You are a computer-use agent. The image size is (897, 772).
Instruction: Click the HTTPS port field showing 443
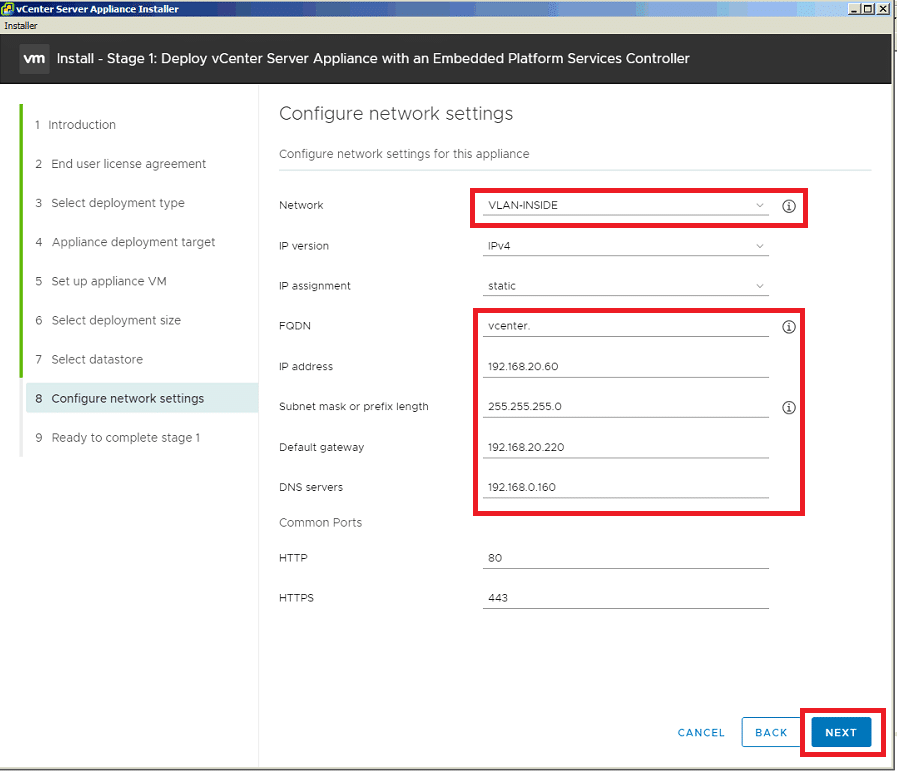point(625,598)
